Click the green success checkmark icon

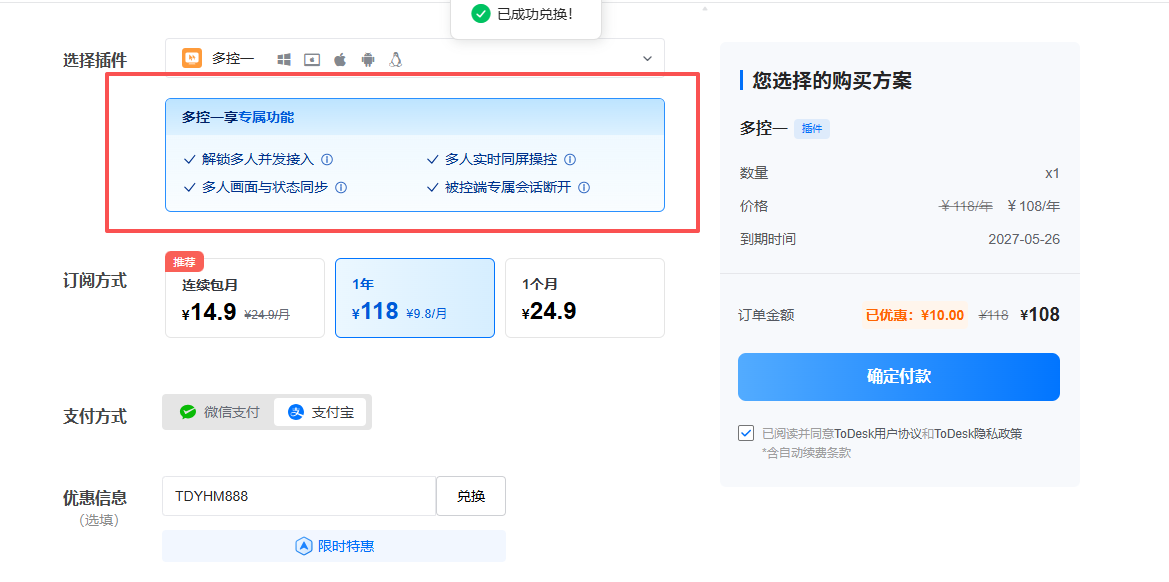(x=482, y=13)
